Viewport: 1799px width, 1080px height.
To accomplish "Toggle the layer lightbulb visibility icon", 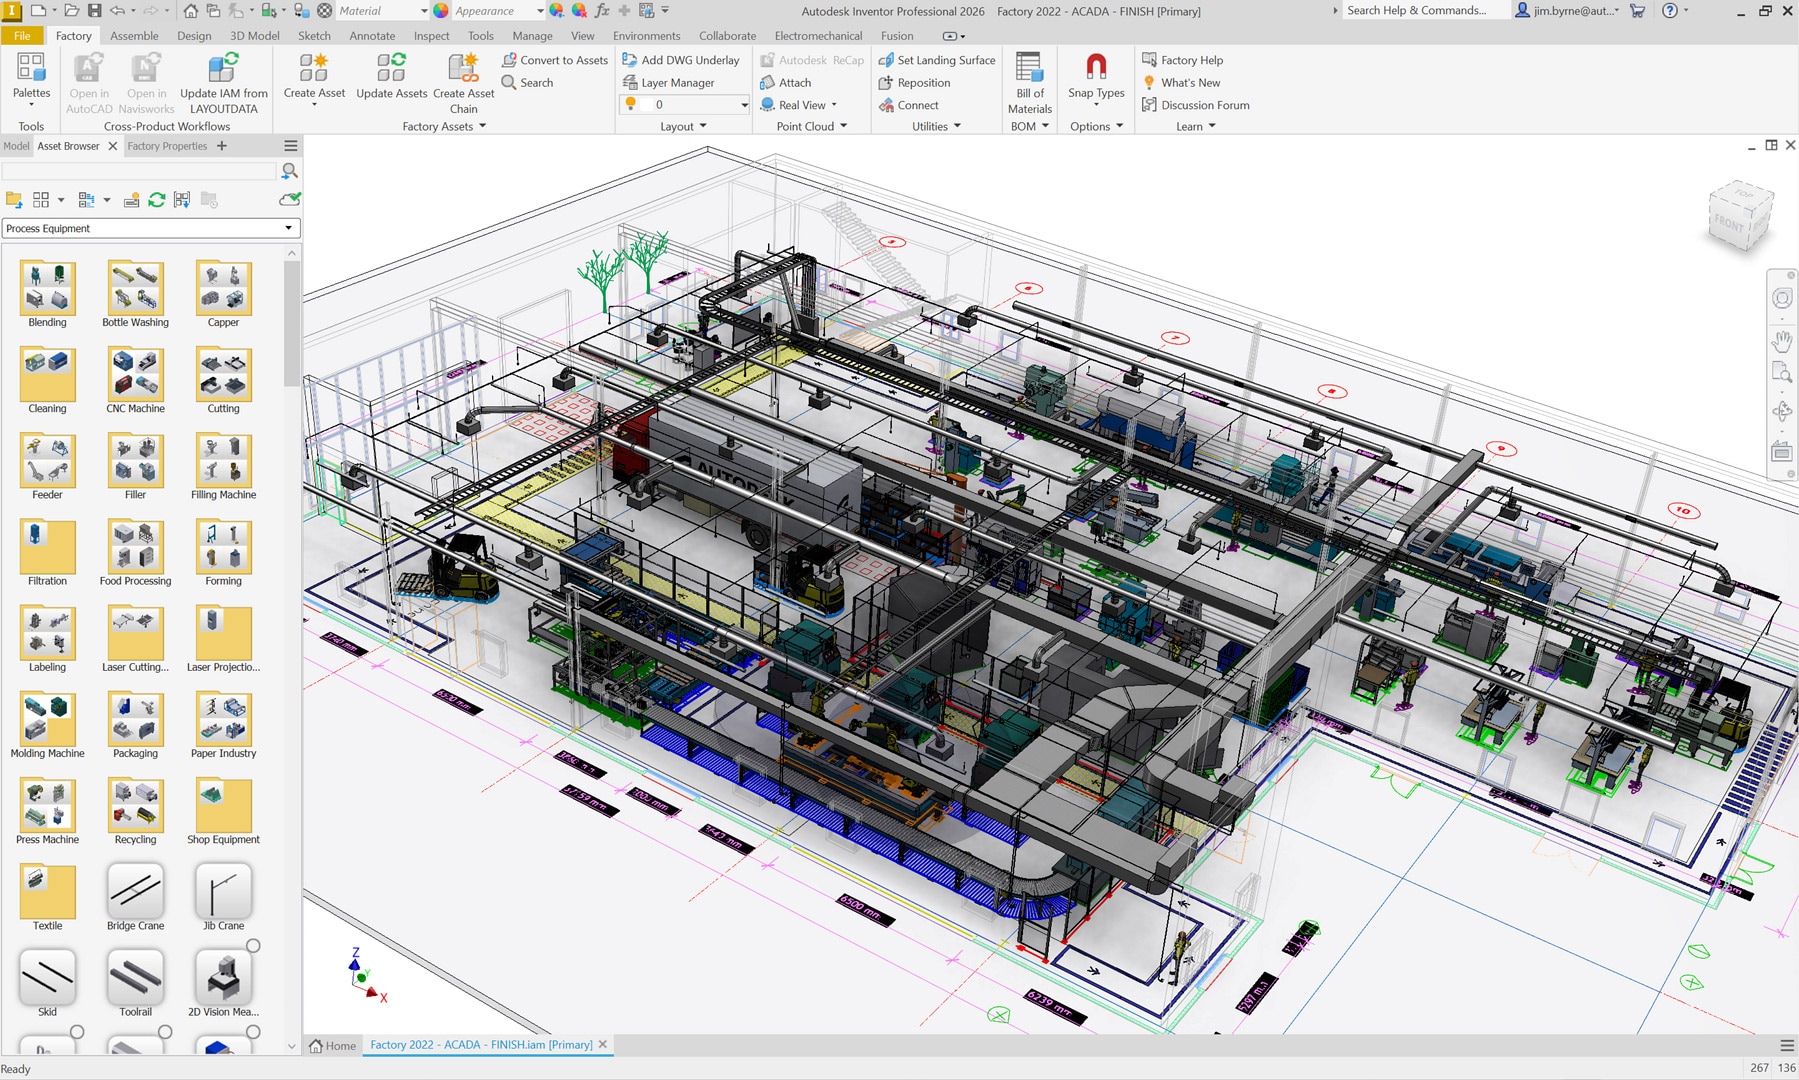I will pos(631,104).
